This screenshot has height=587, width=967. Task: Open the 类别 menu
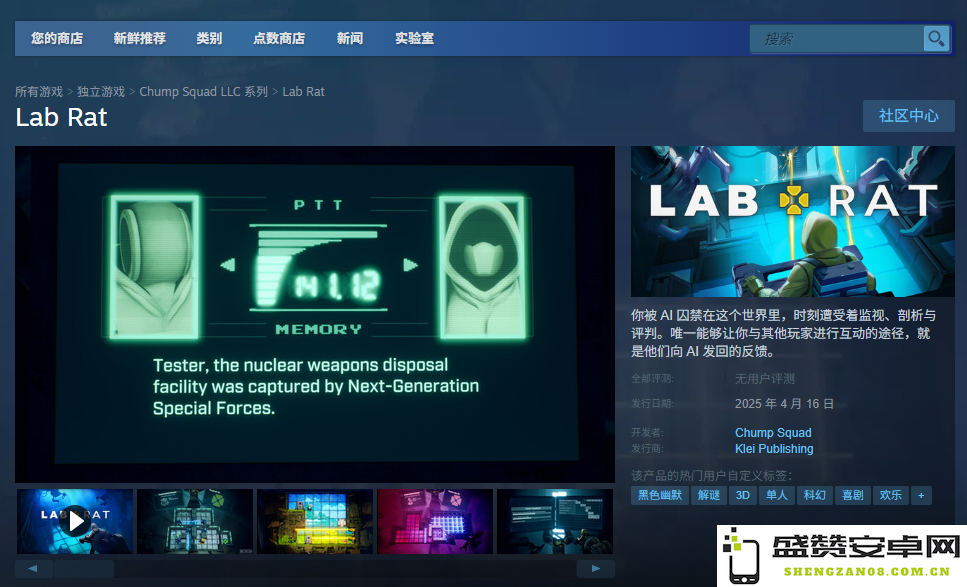click(x=209, y=38)
